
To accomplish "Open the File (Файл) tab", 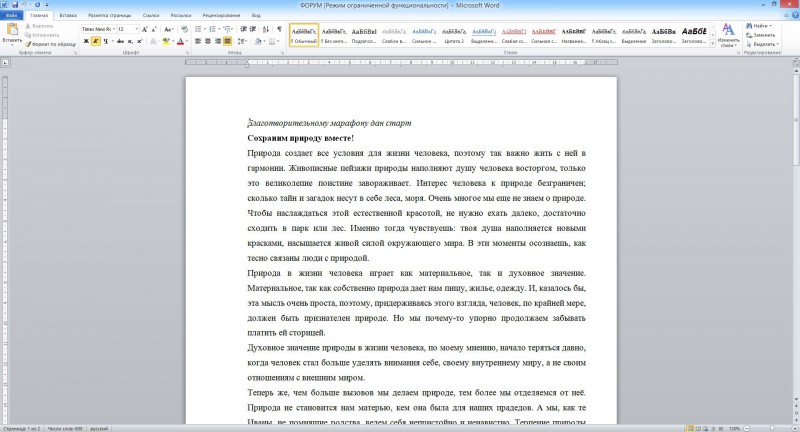I will 12,15.
